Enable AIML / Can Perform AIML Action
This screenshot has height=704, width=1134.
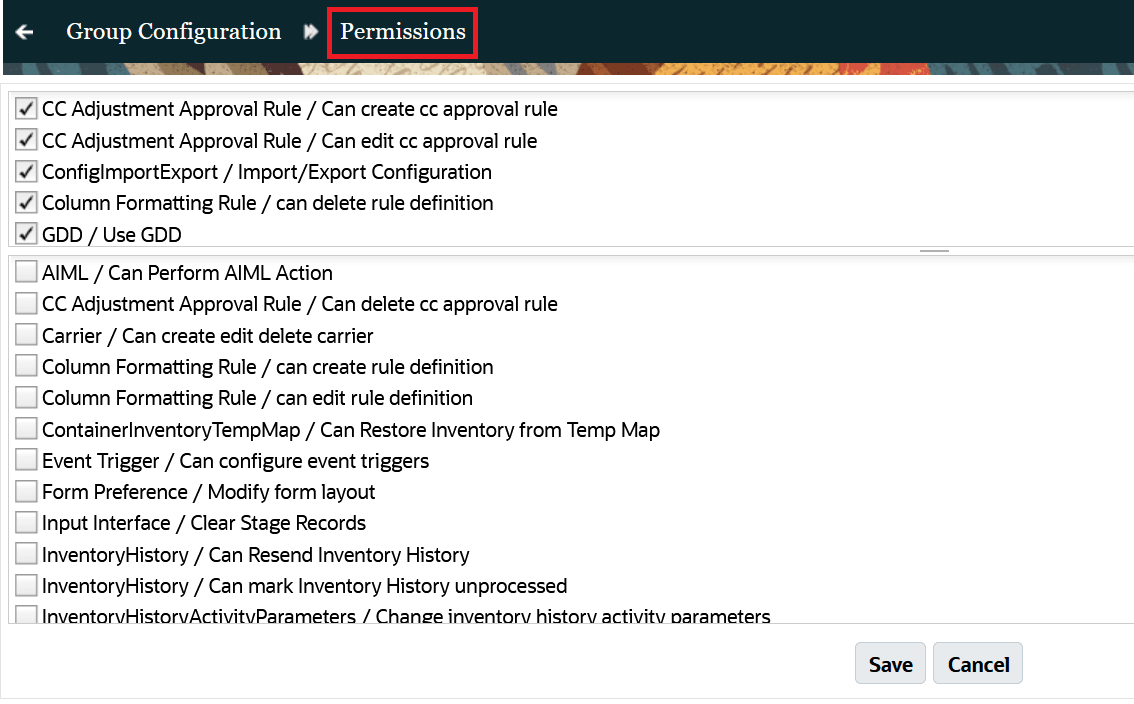coord(26,271)
